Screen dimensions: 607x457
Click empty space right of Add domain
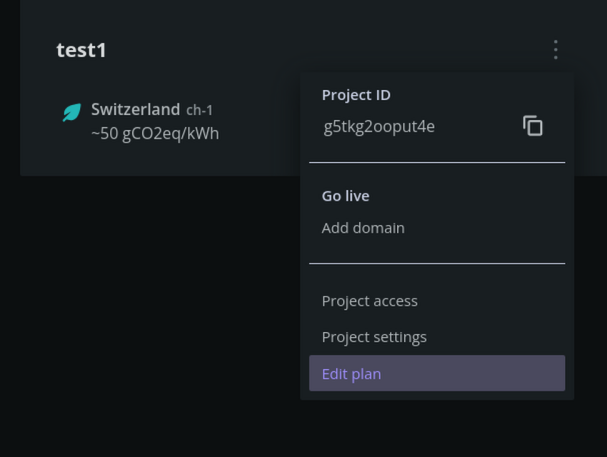point(484,228)
